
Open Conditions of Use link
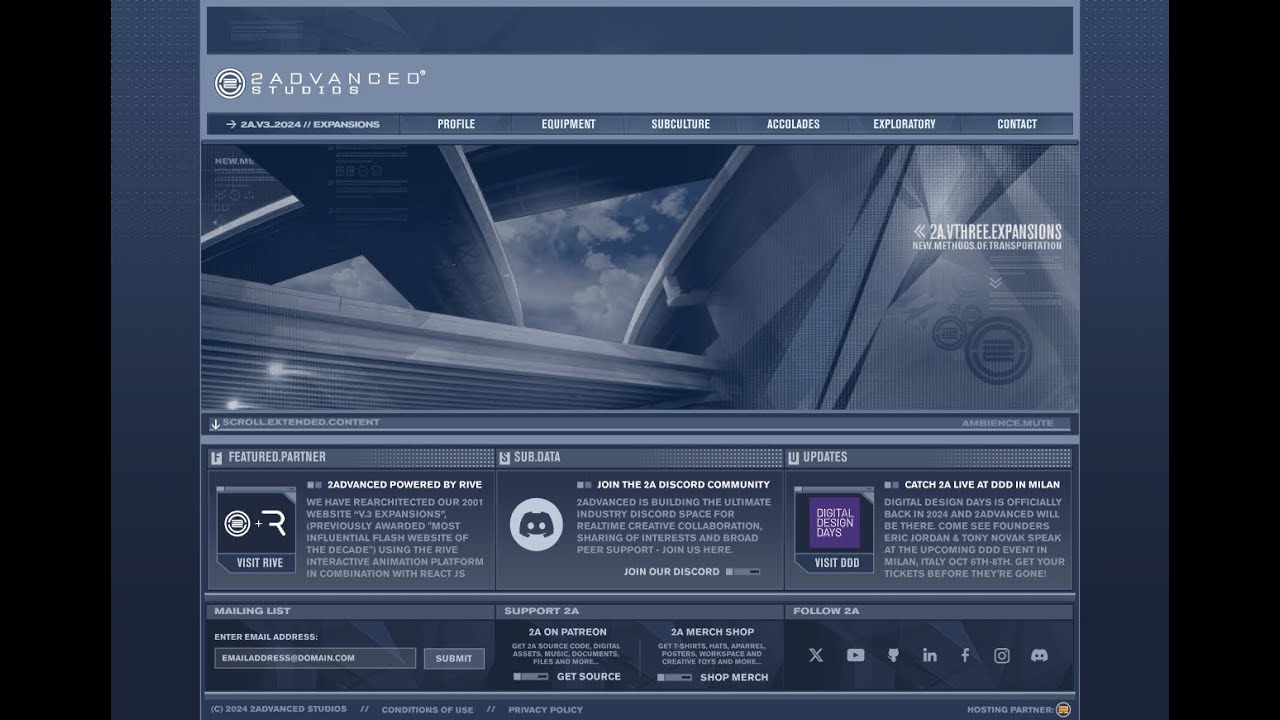427,710
